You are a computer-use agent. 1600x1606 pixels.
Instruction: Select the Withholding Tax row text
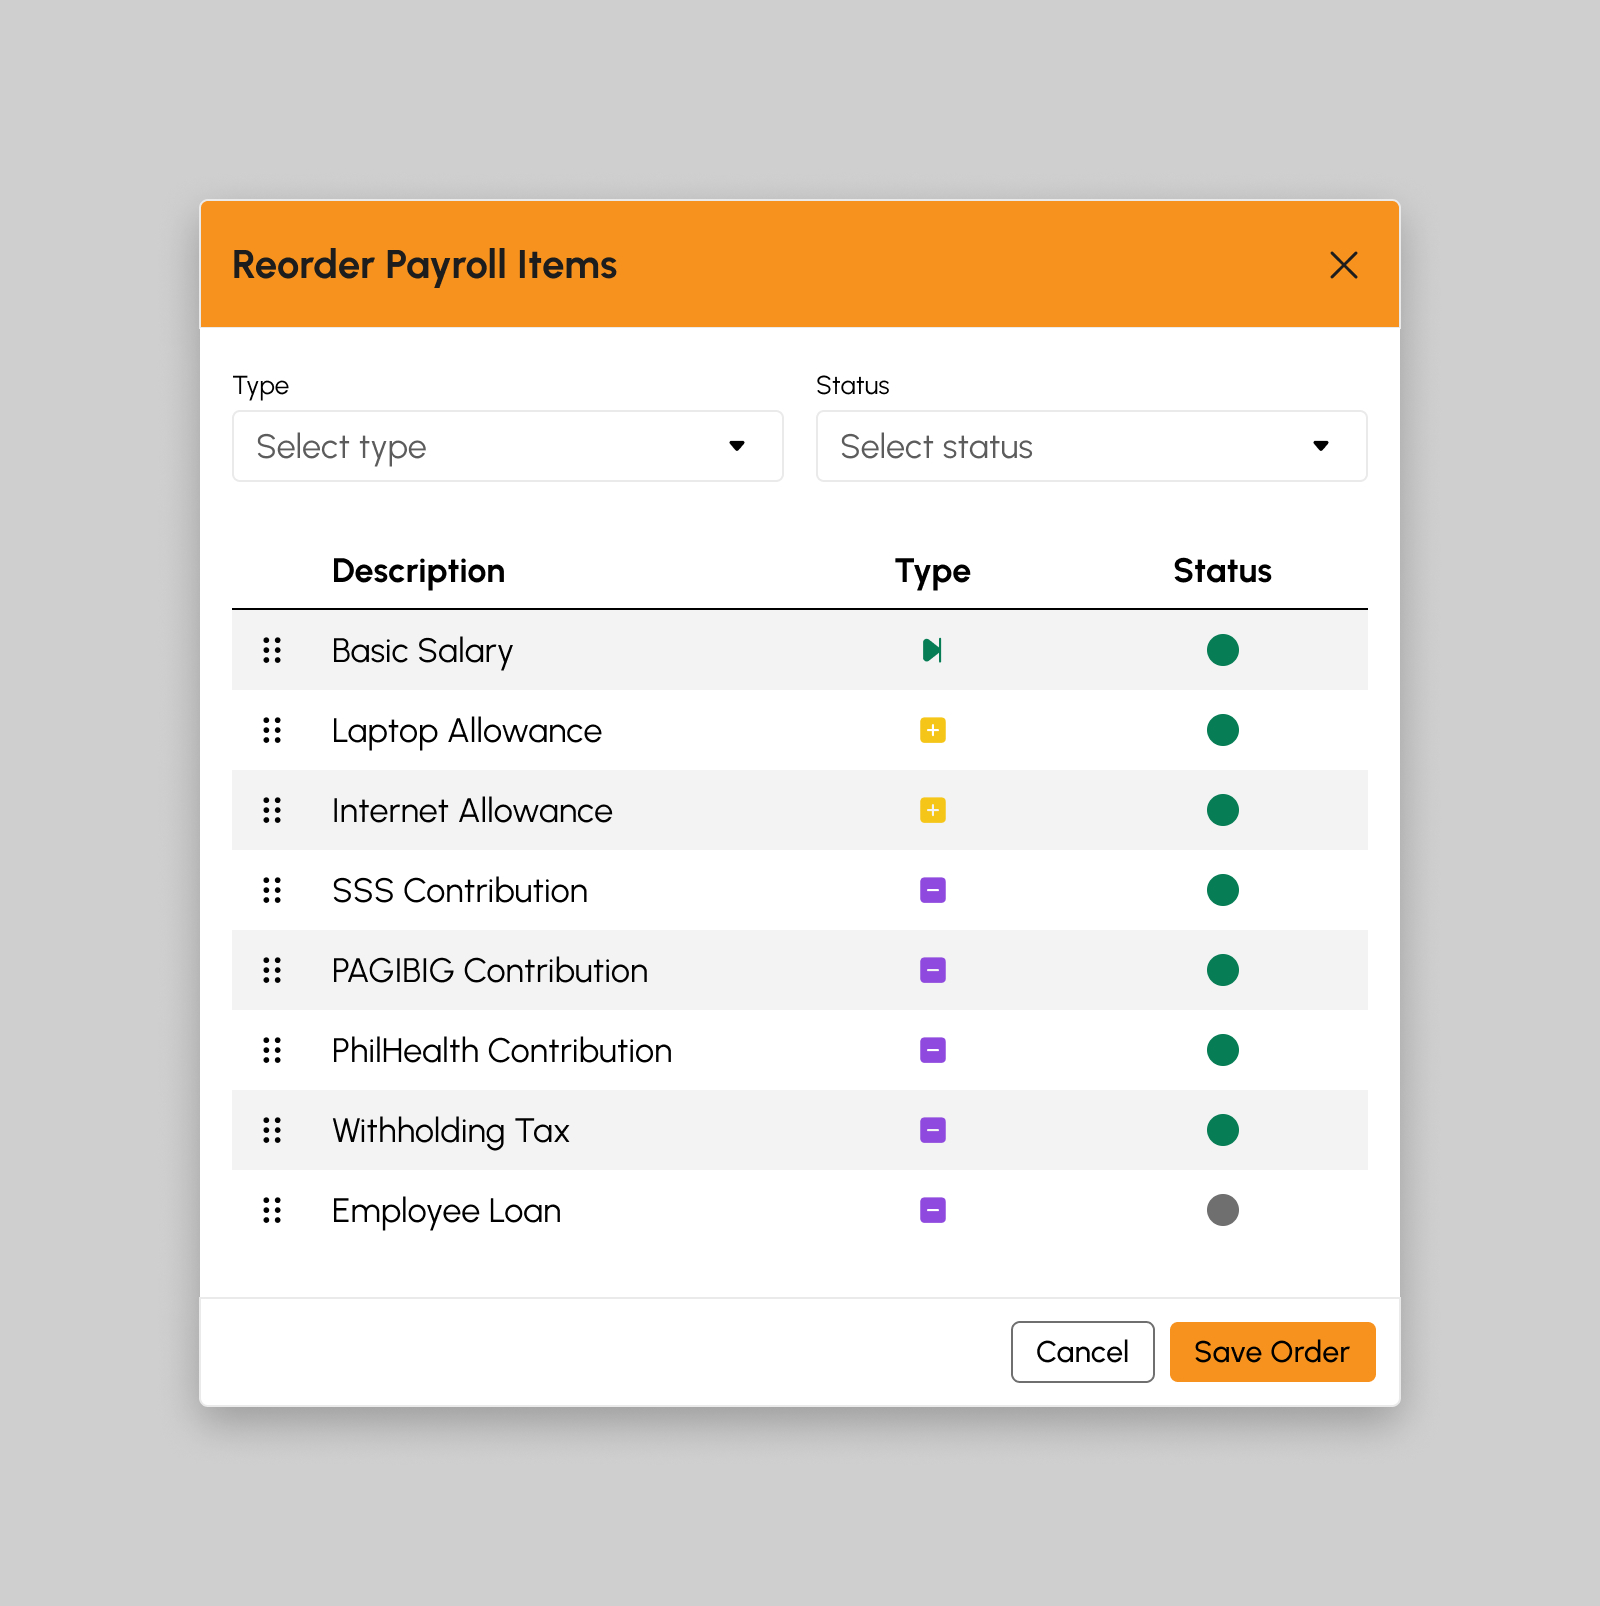pyautogui.click(x=451, y=1131)
